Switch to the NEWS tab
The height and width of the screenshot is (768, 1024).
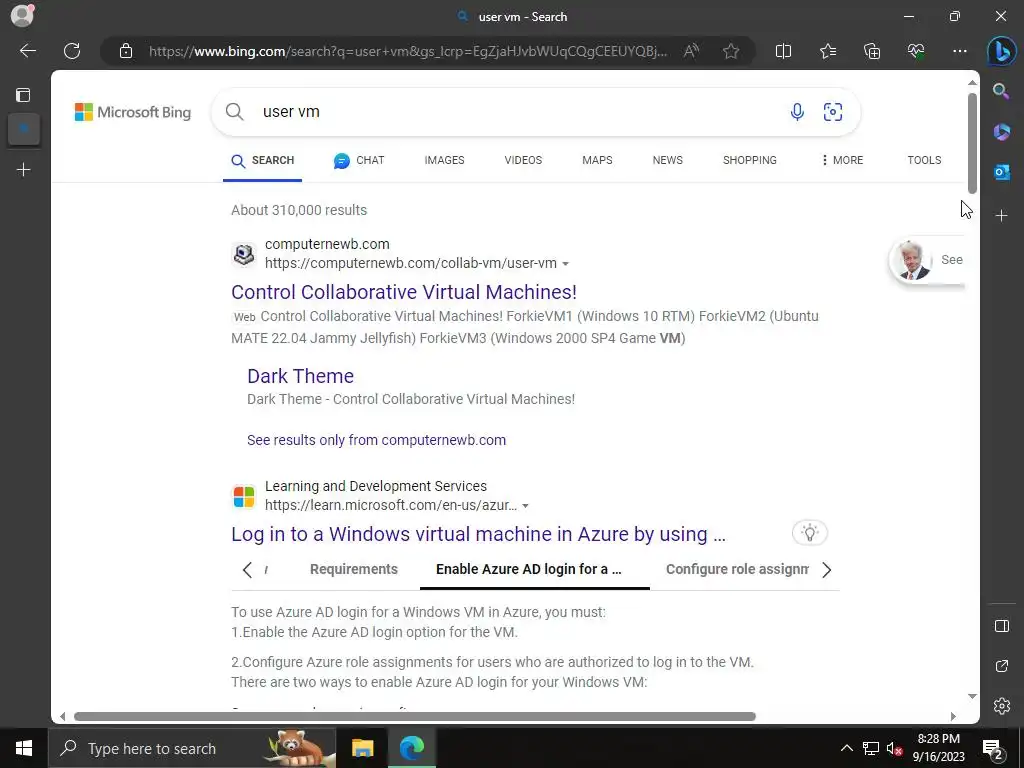point(667,160)
